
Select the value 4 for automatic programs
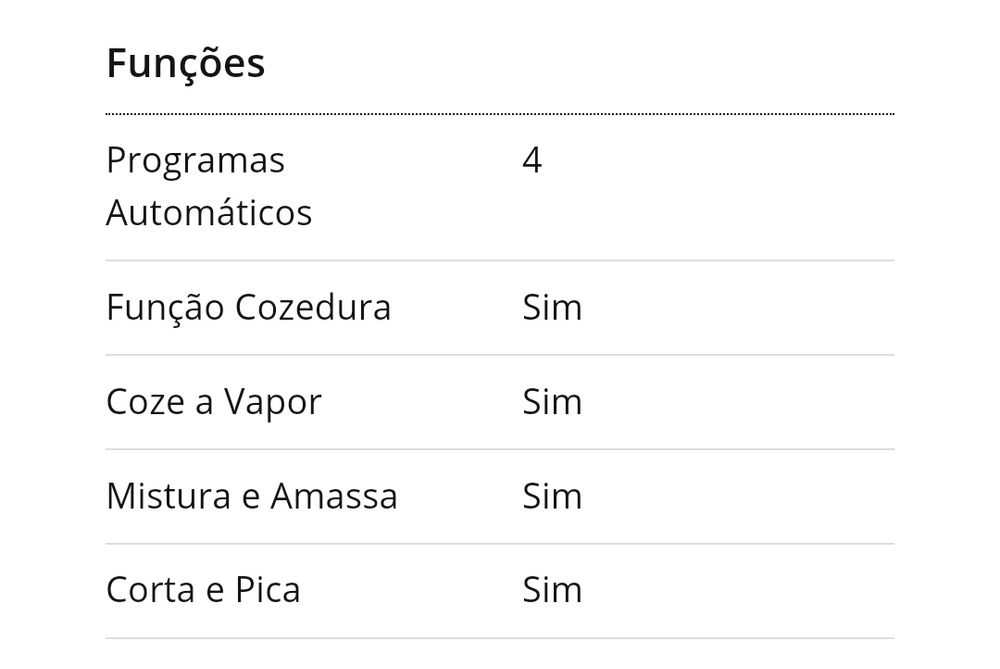[532, 160]
